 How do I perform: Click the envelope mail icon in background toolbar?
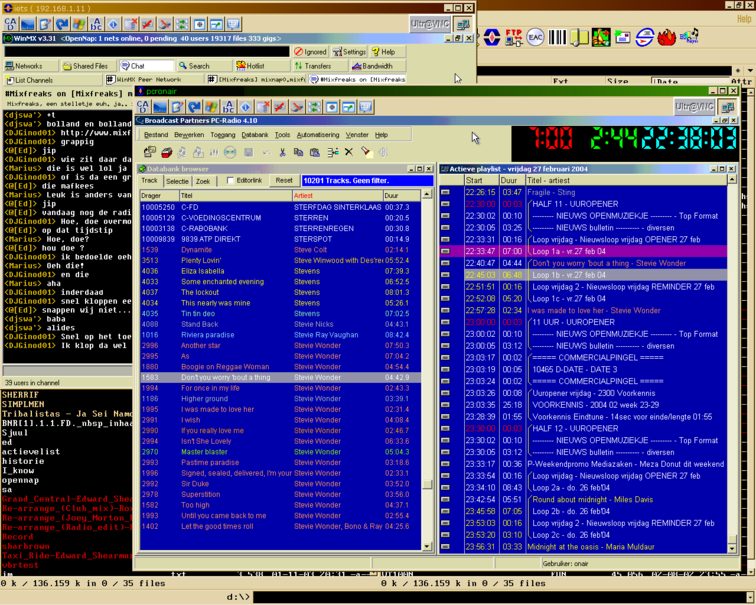(622, 37)
